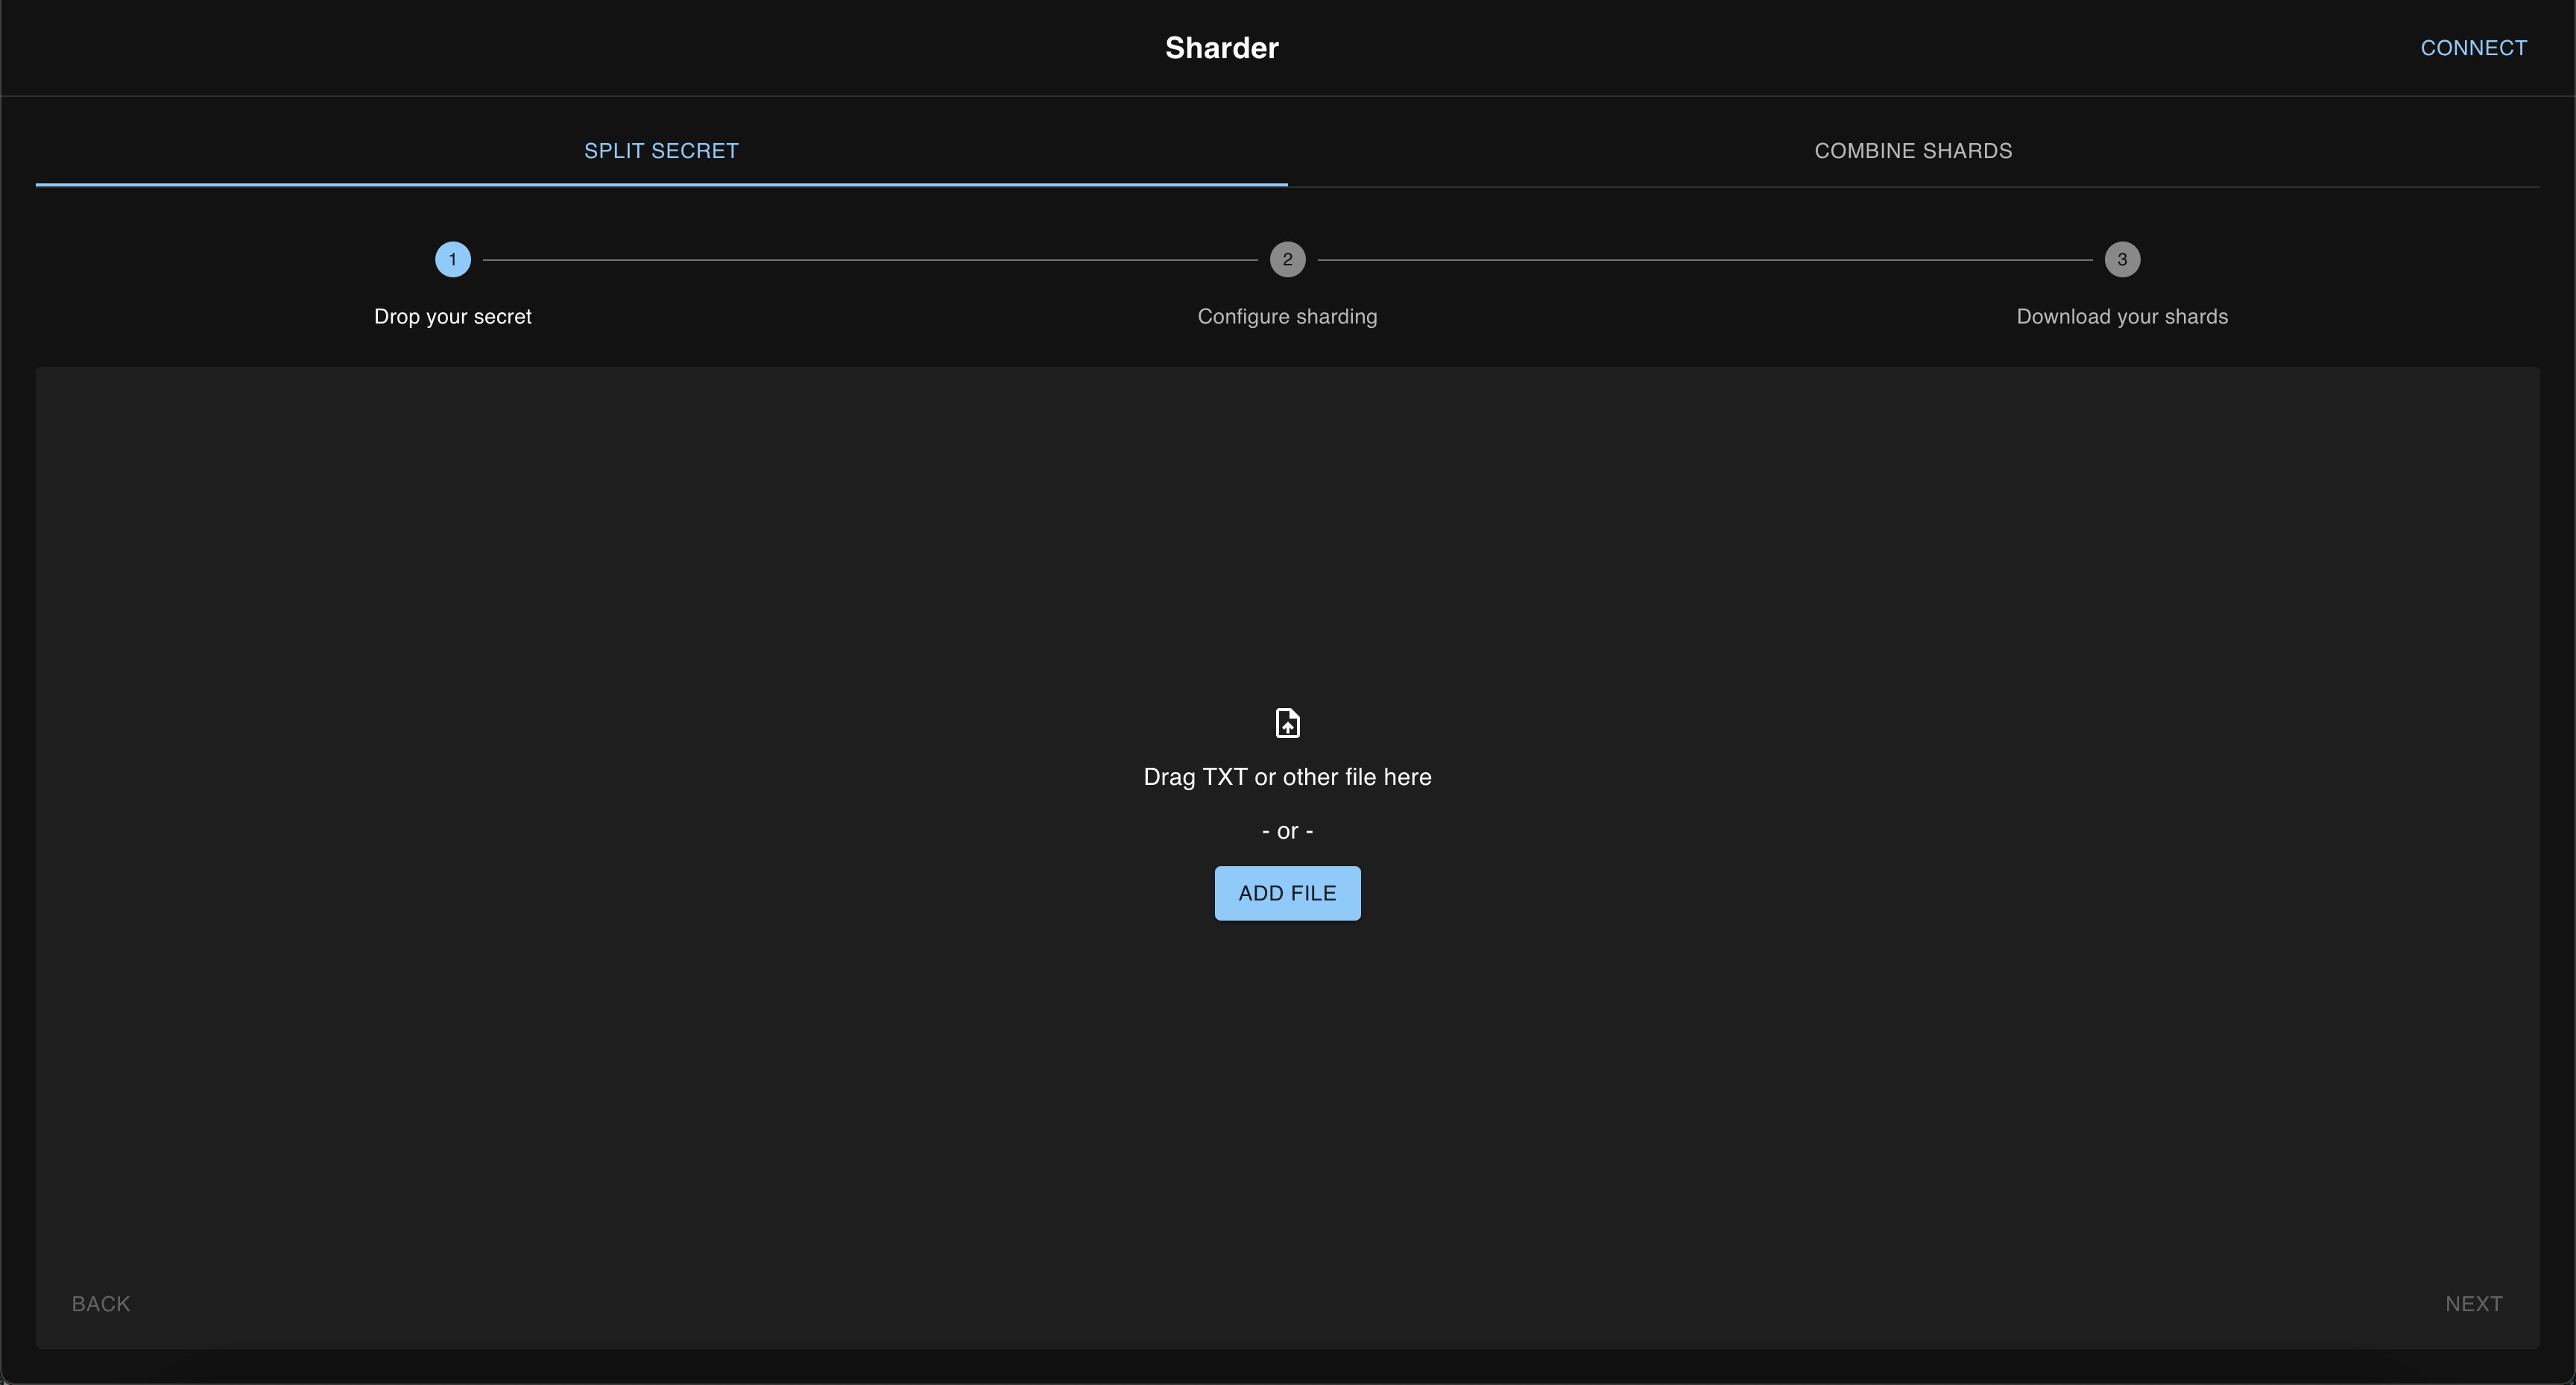Click step 2 circle indicator

[x=1287, y=259]
